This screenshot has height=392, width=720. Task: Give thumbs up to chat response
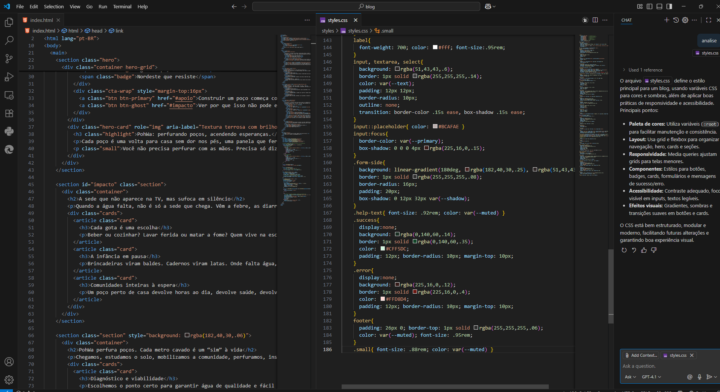(644, 250)
